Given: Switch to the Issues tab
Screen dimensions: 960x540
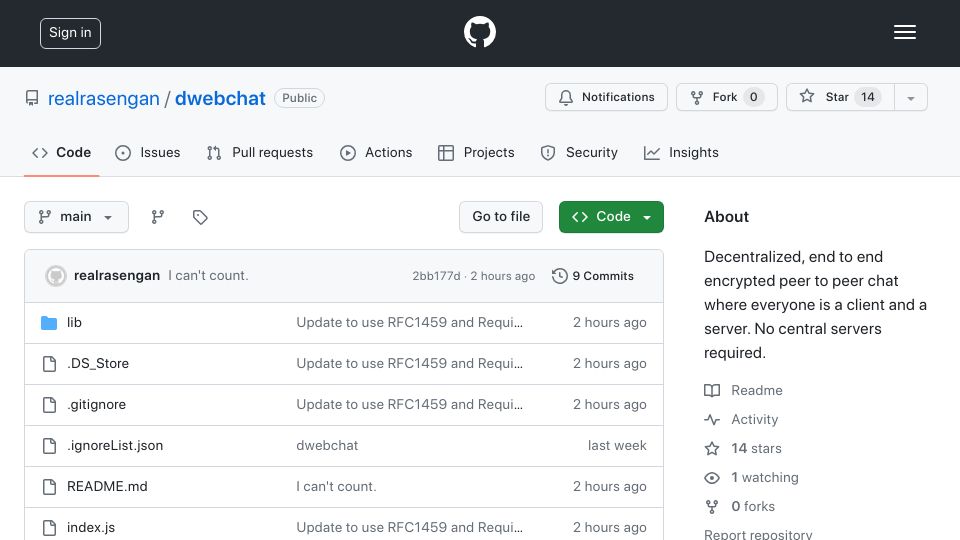Looking at the screenshot, I should (148, 152).
